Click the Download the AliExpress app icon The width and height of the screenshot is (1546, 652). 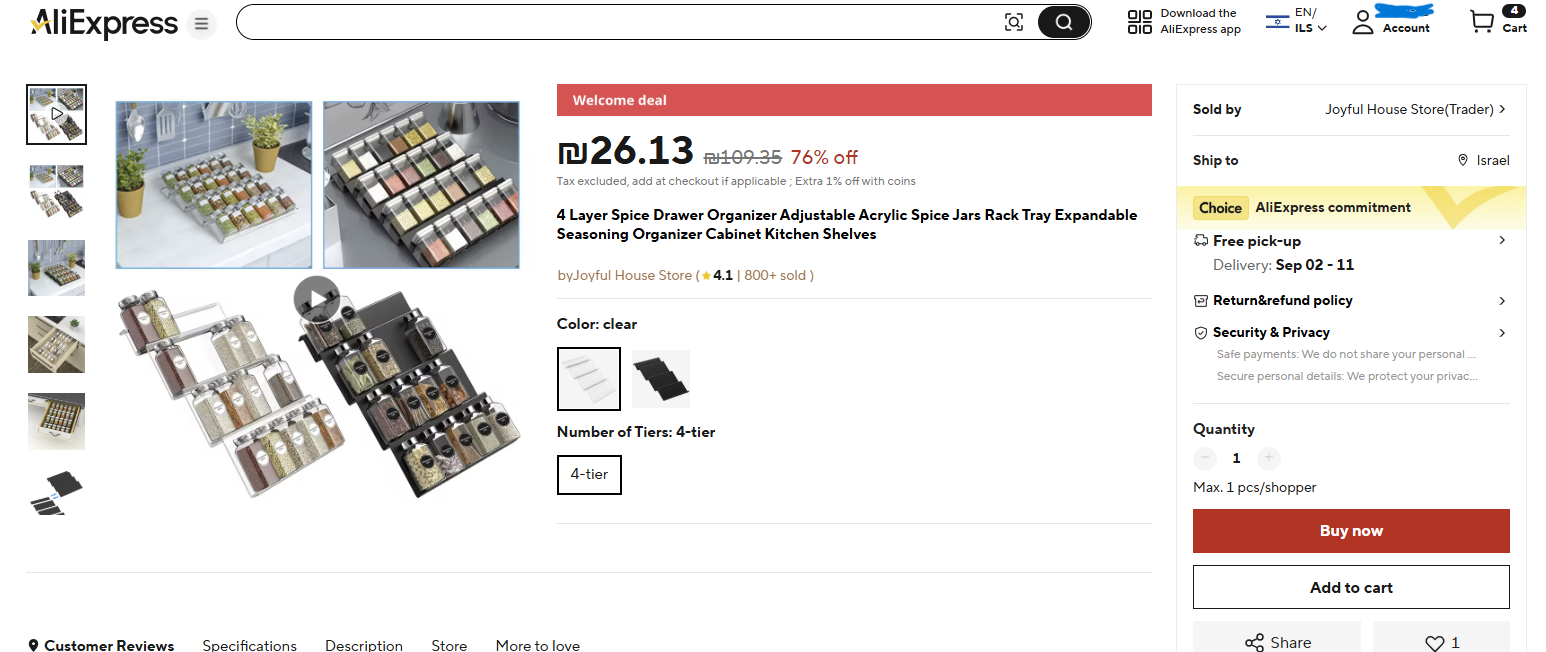[x=1139, y=20]
